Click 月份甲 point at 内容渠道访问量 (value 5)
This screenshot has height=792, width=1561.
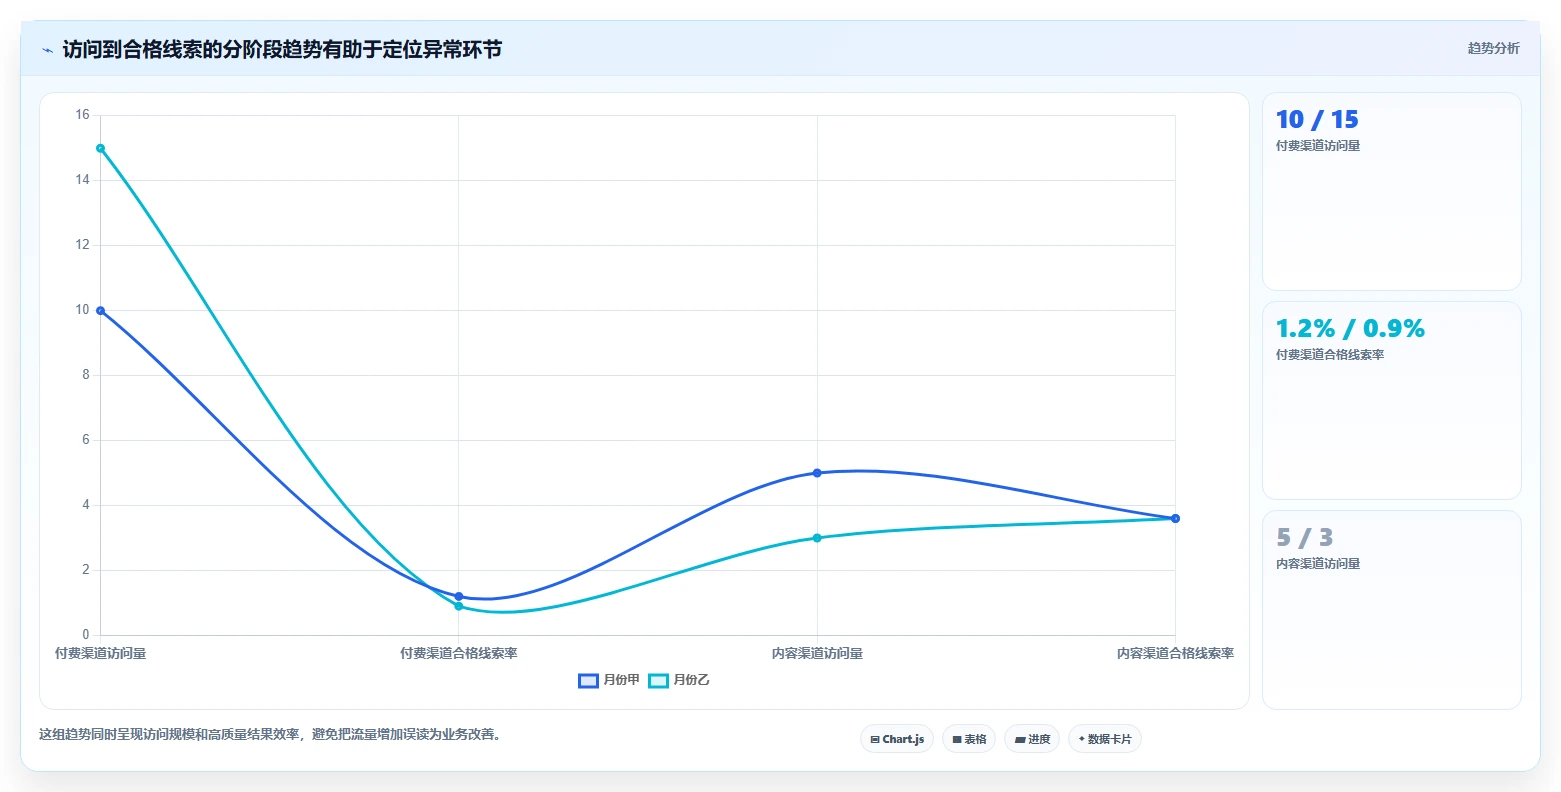pyautogui.click(x=817, y=473)
